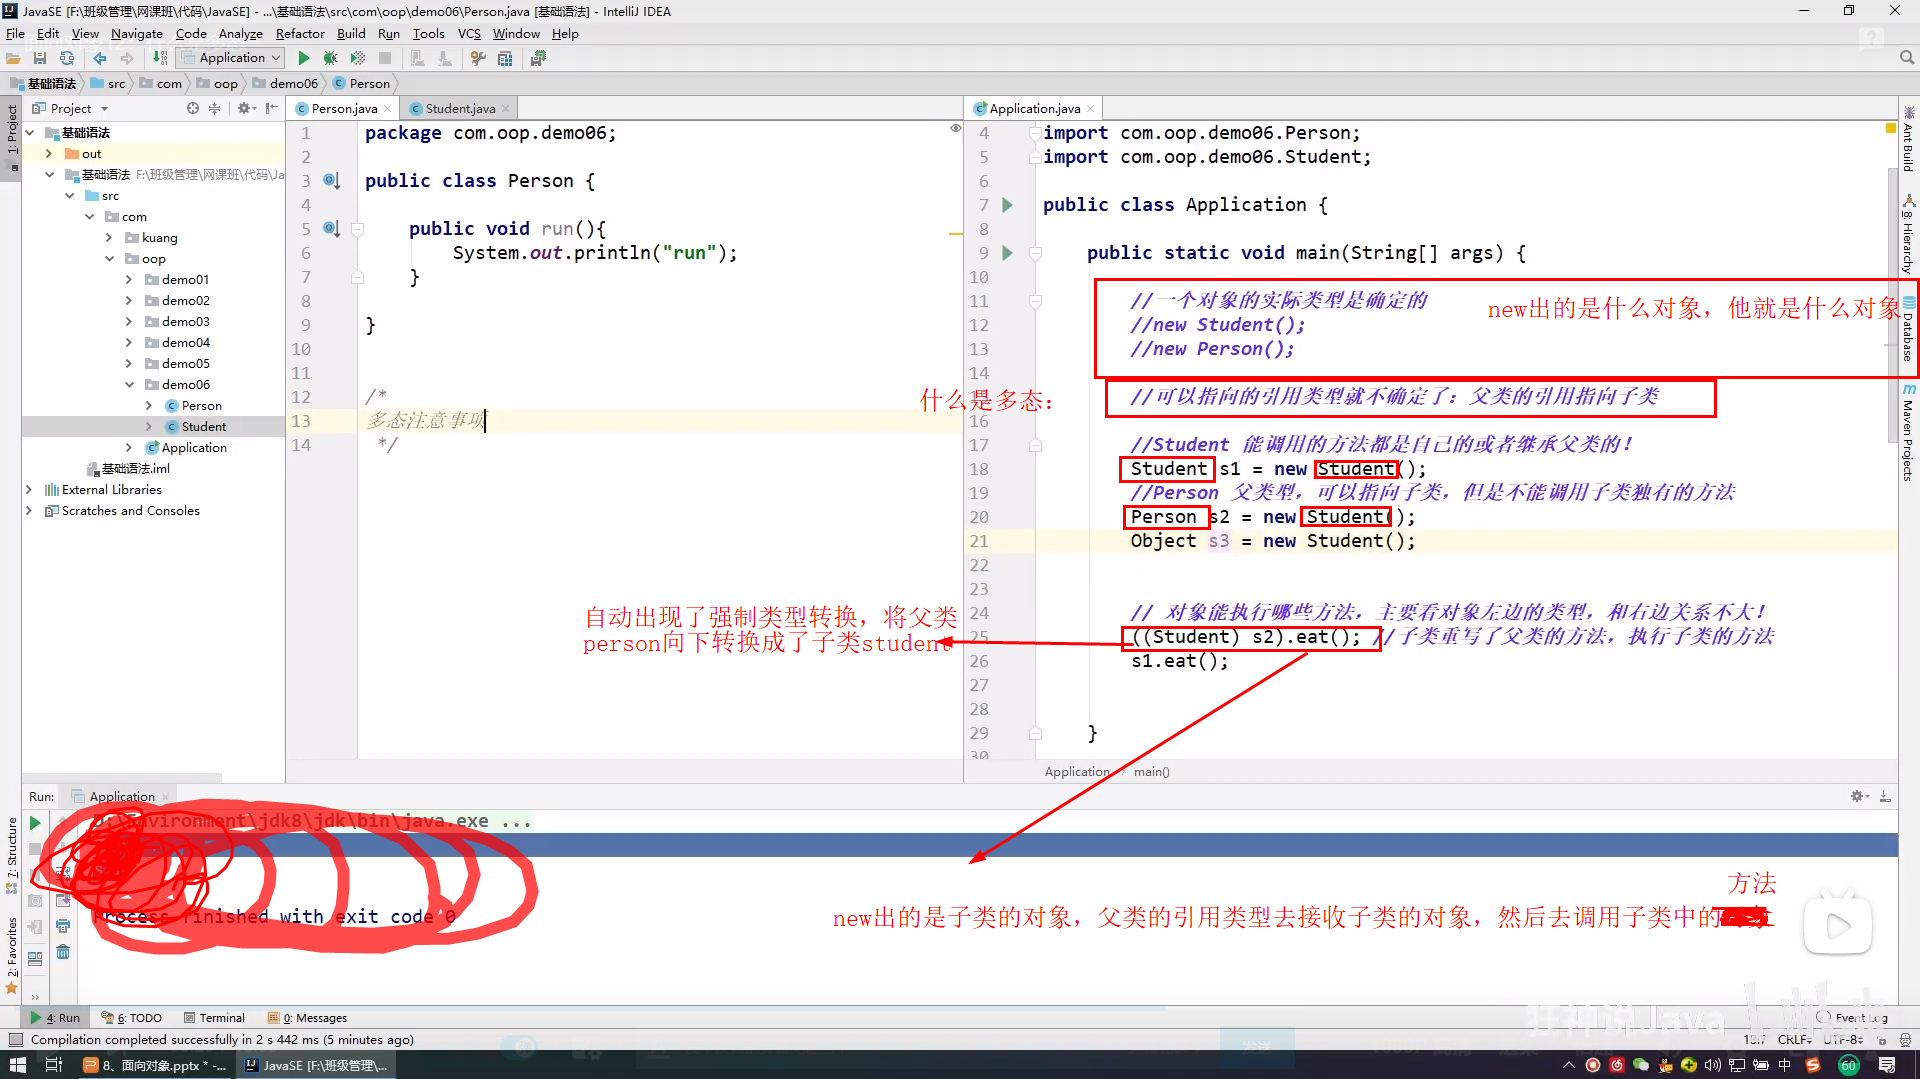Open the 6: TODO tool window
The height and width of the screenshot is (1079, 1920).
tap(131, 1018)
